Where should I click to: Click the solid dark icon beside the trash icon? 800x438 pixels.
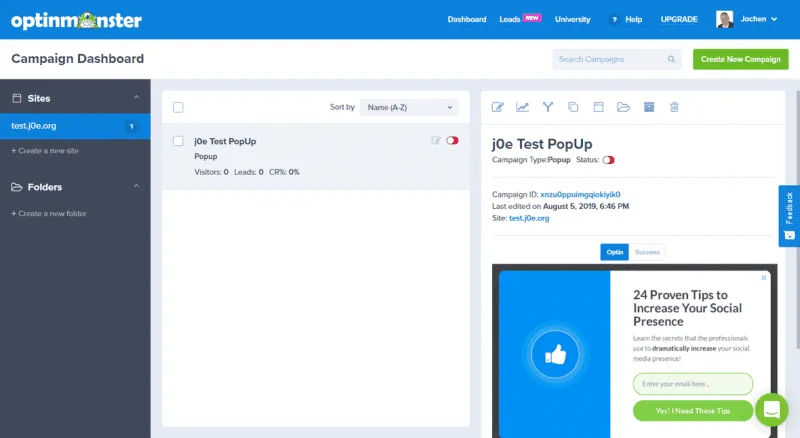point(649,107)
